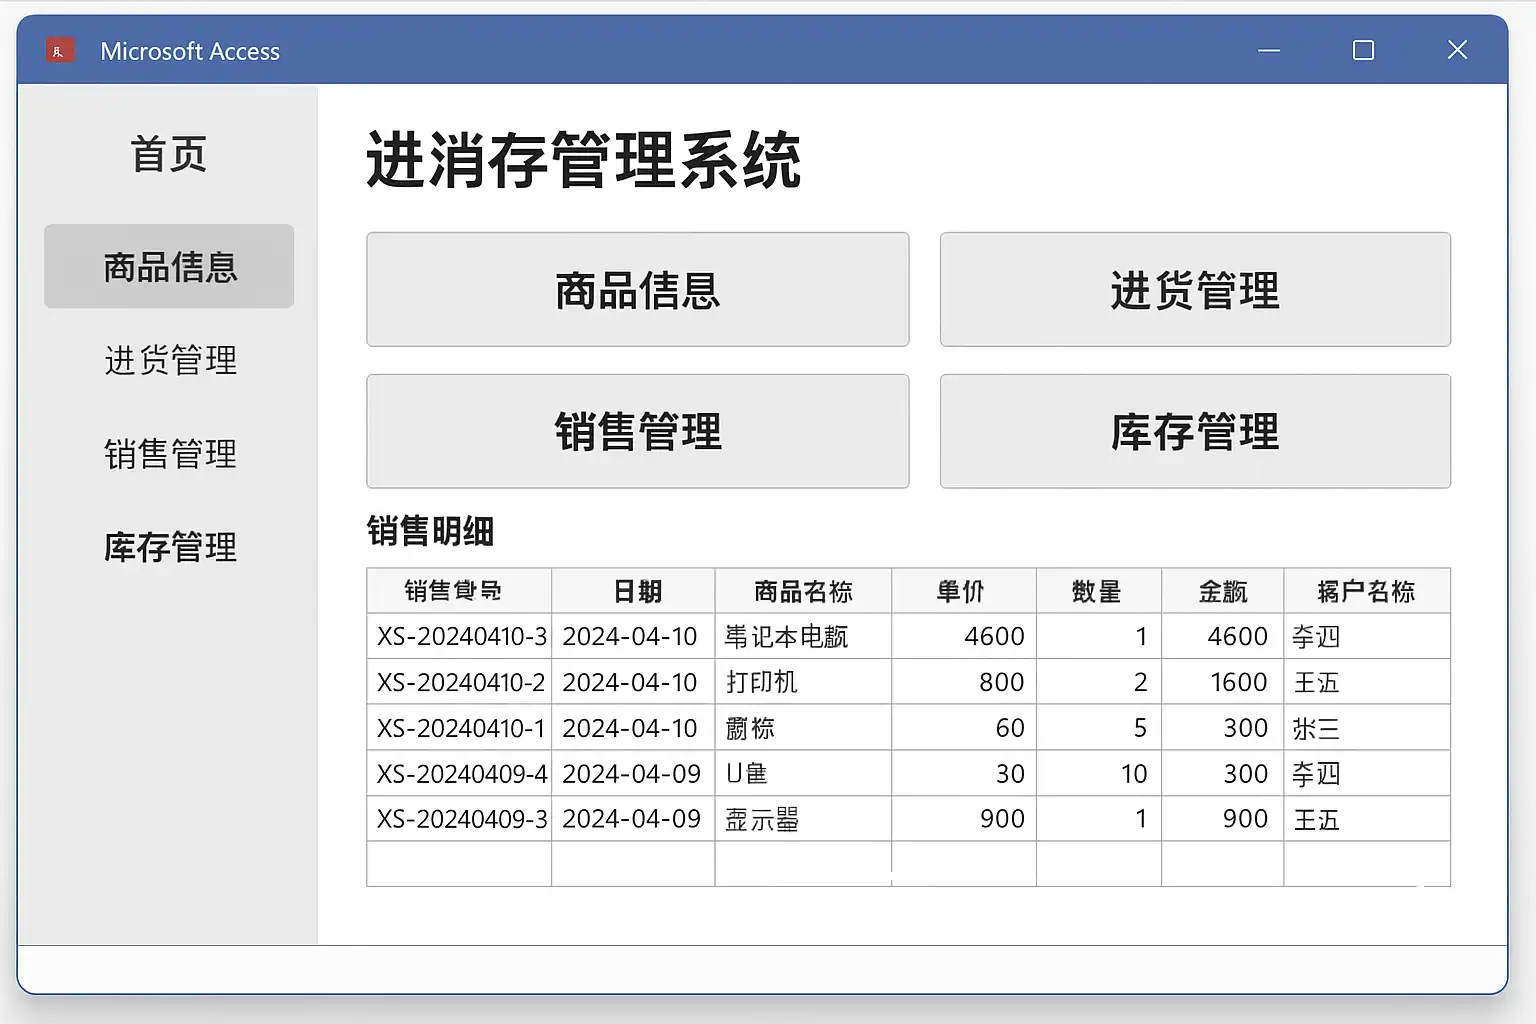Open 销售管理 from the sidebar
Image resolution: width=1536 pixels, height=1024 pixels.
(170, 454)
